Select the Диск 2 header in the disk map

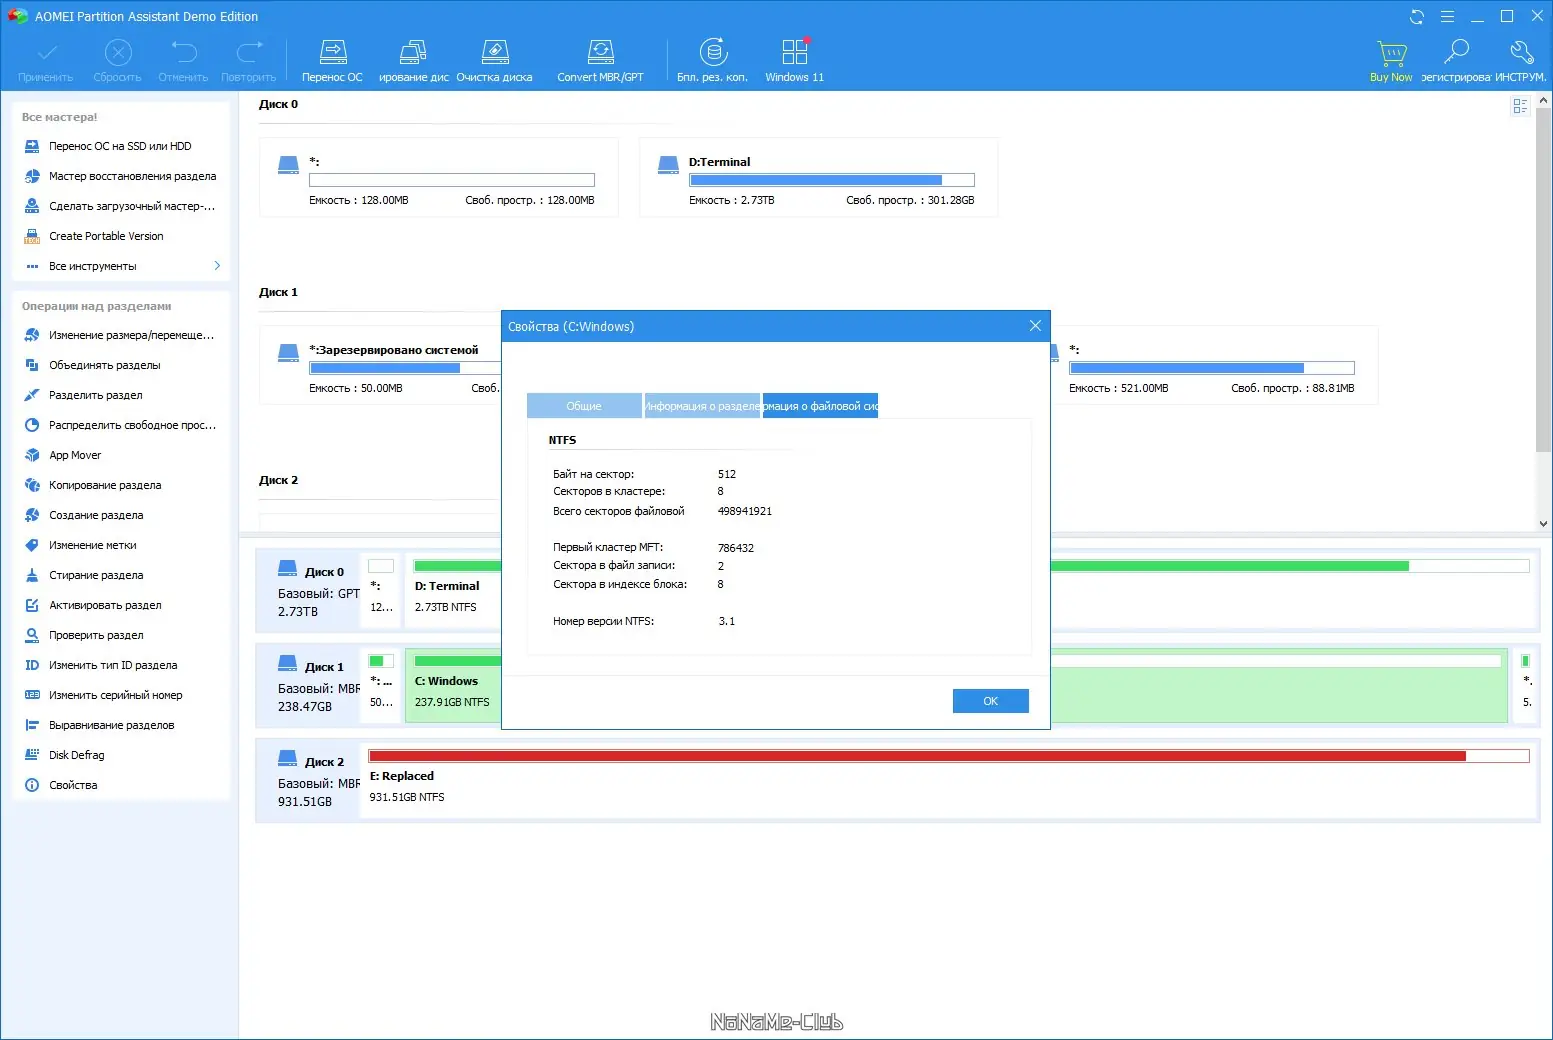[x=308, y=781]
